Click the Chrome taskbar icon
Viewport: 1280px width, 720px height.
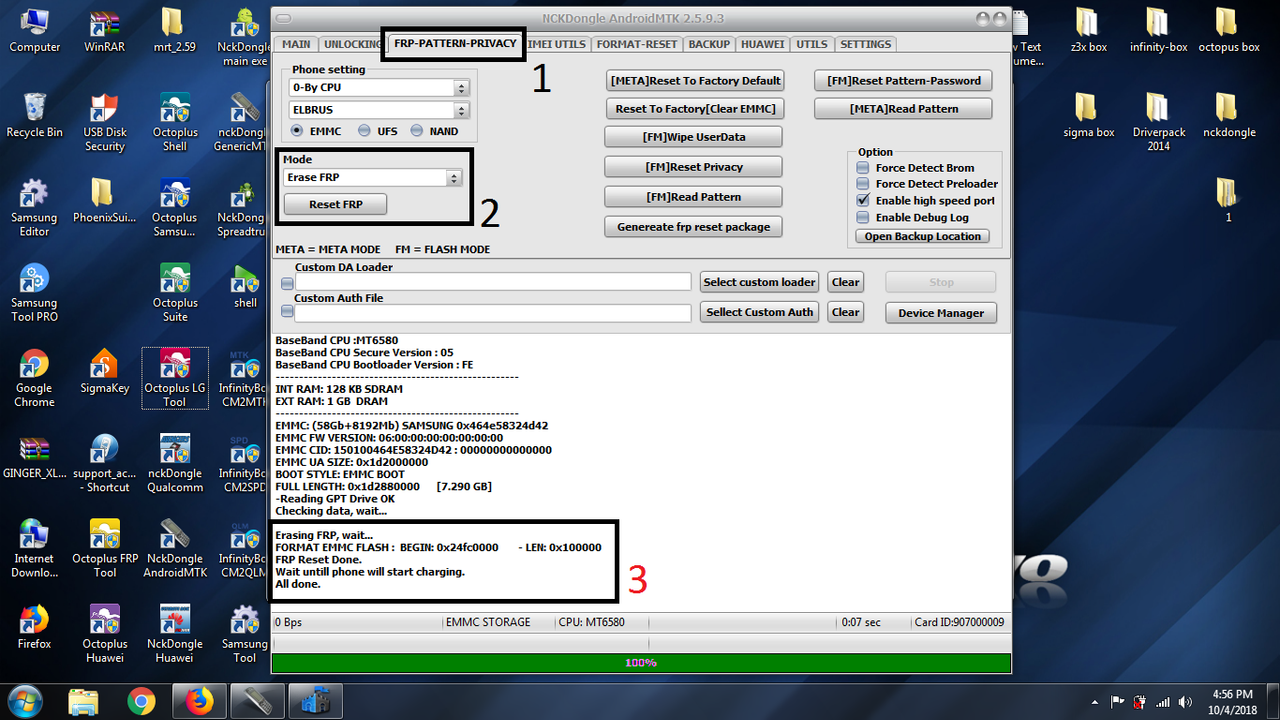(x=142, y=701)
